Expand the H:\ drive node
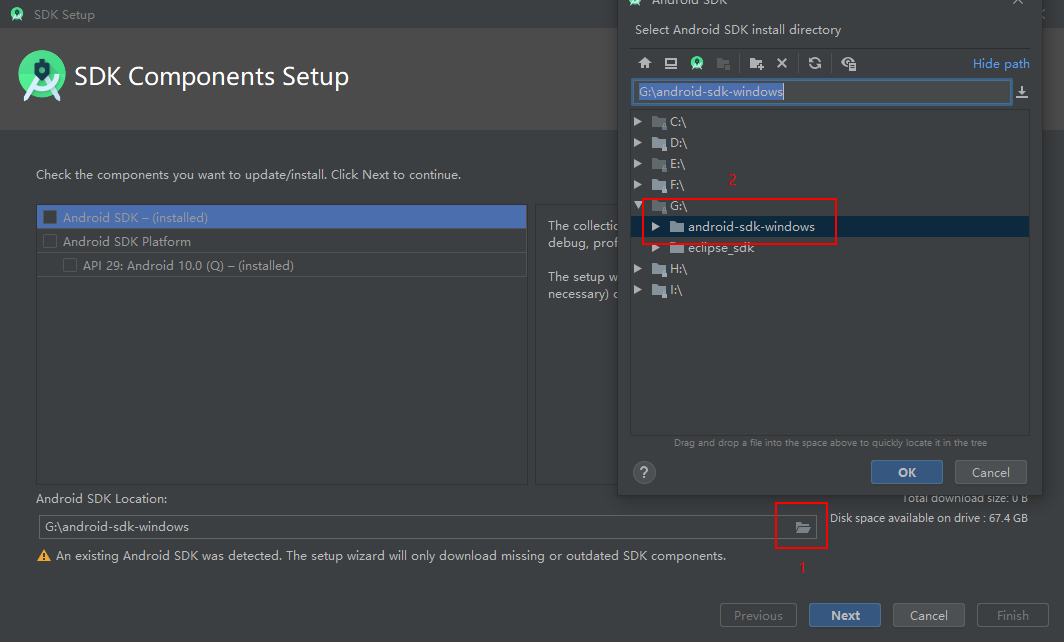The image size is (1064, 642). tap(638, 269)
